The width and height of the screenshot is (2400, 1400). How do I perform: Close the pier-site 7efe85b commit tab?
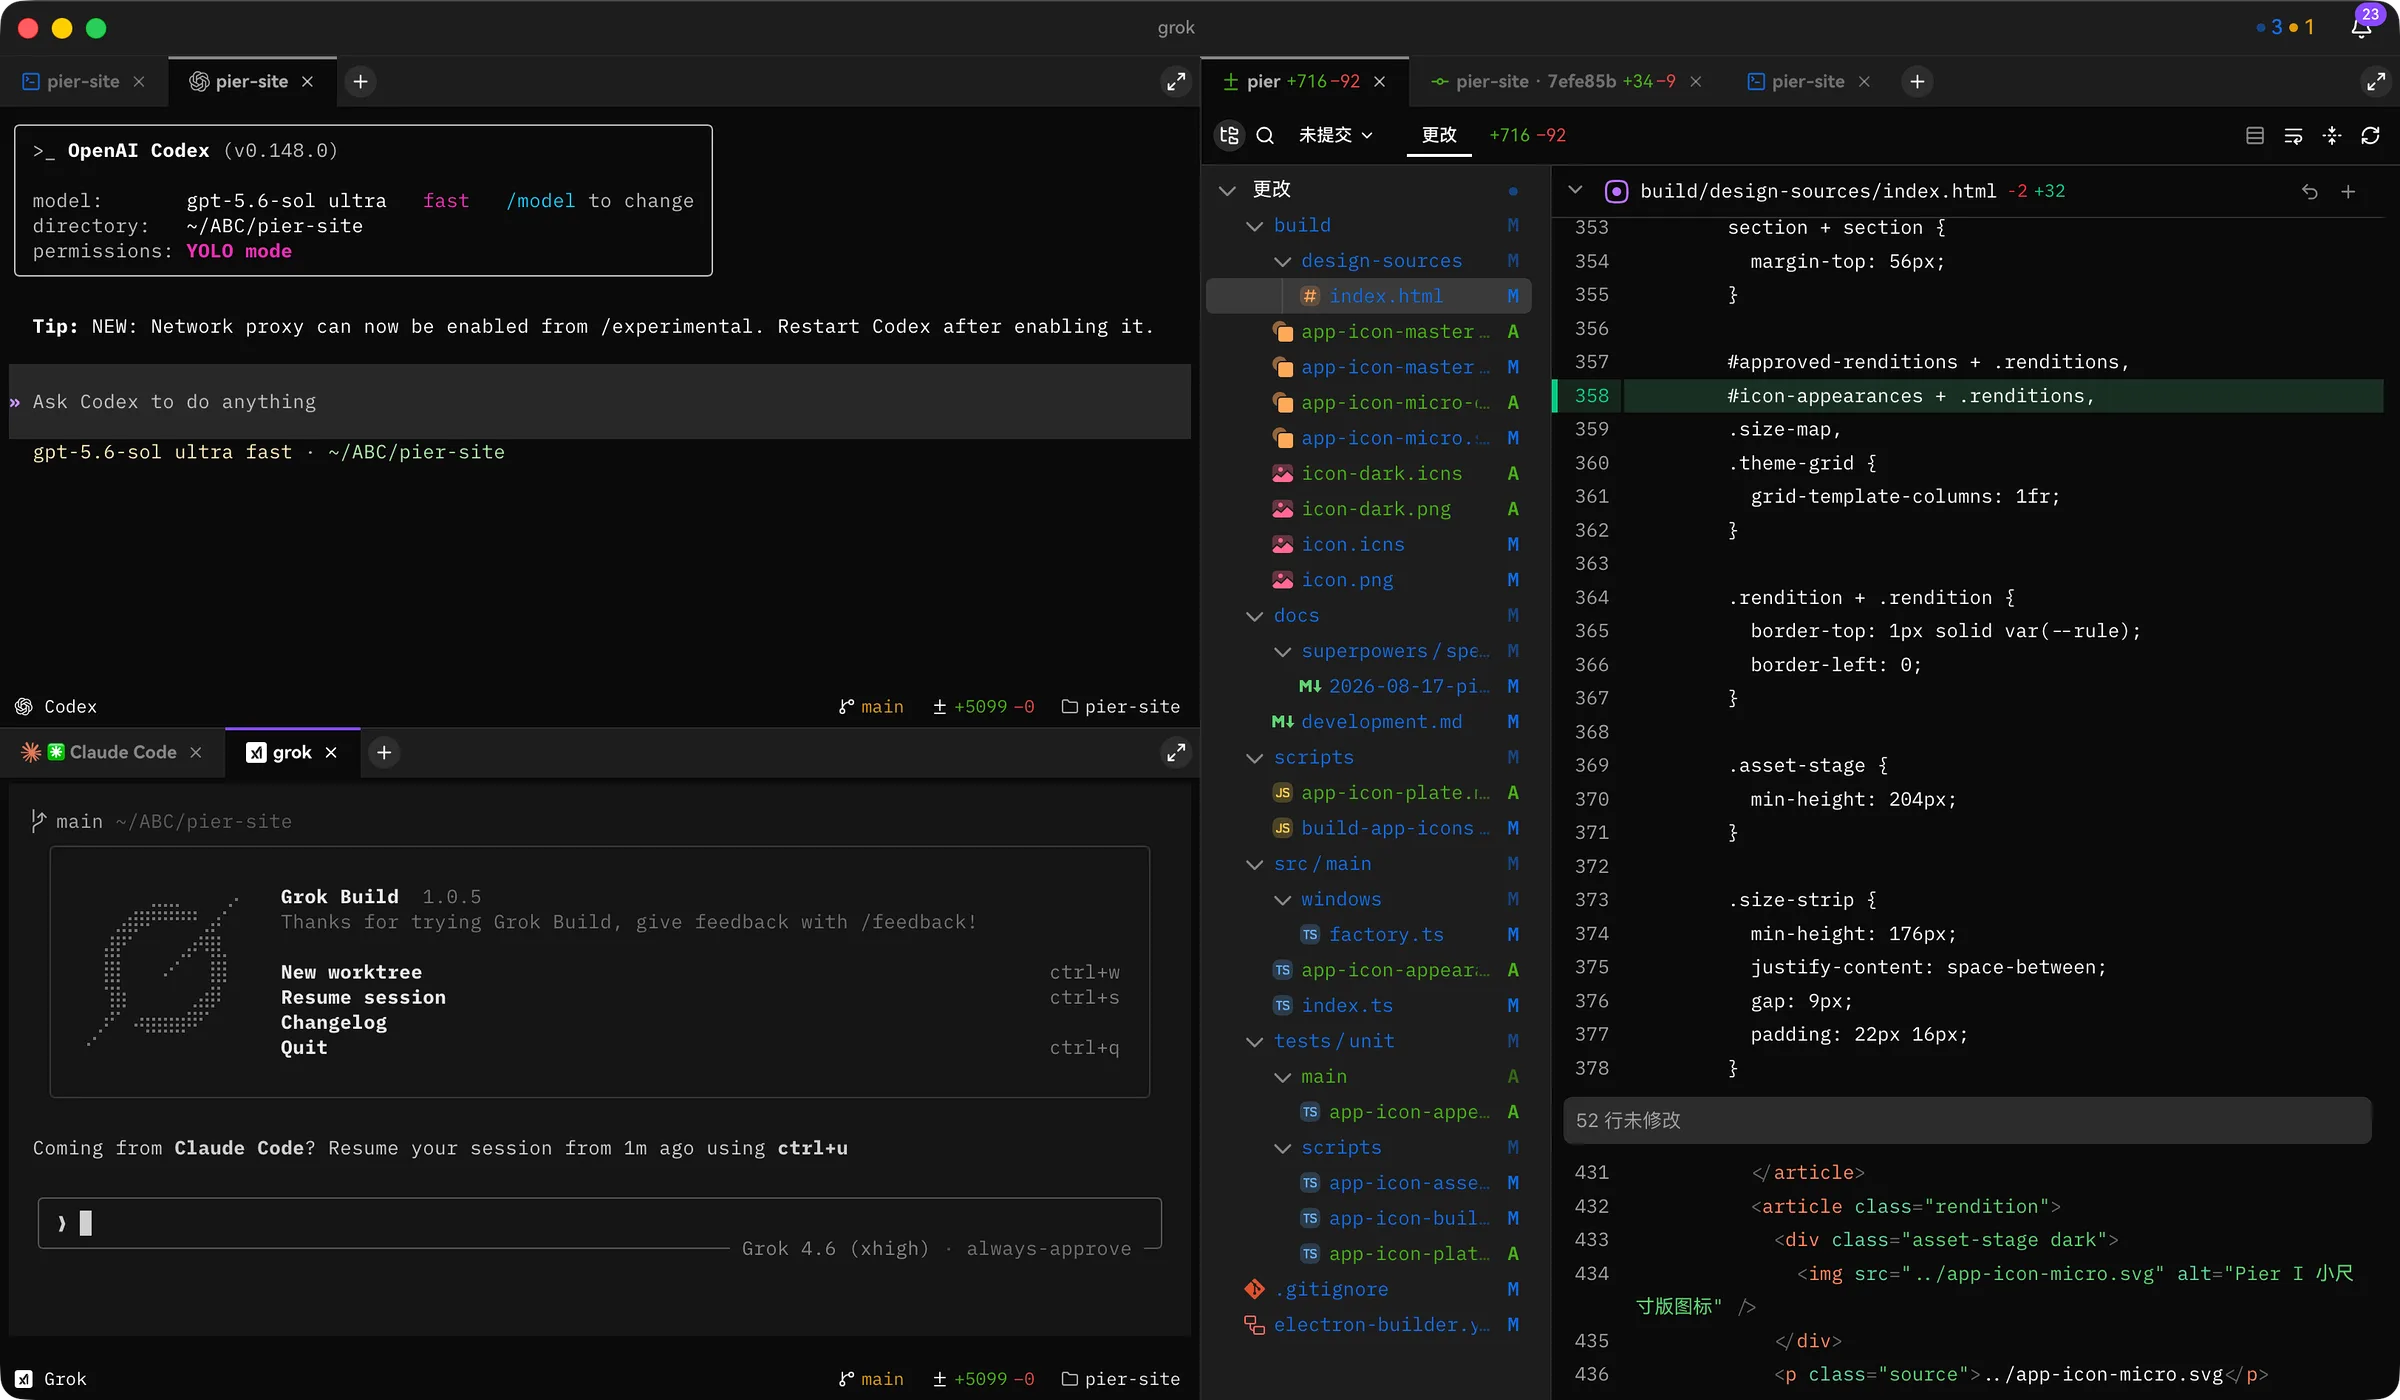click(x=1696, y=82)
